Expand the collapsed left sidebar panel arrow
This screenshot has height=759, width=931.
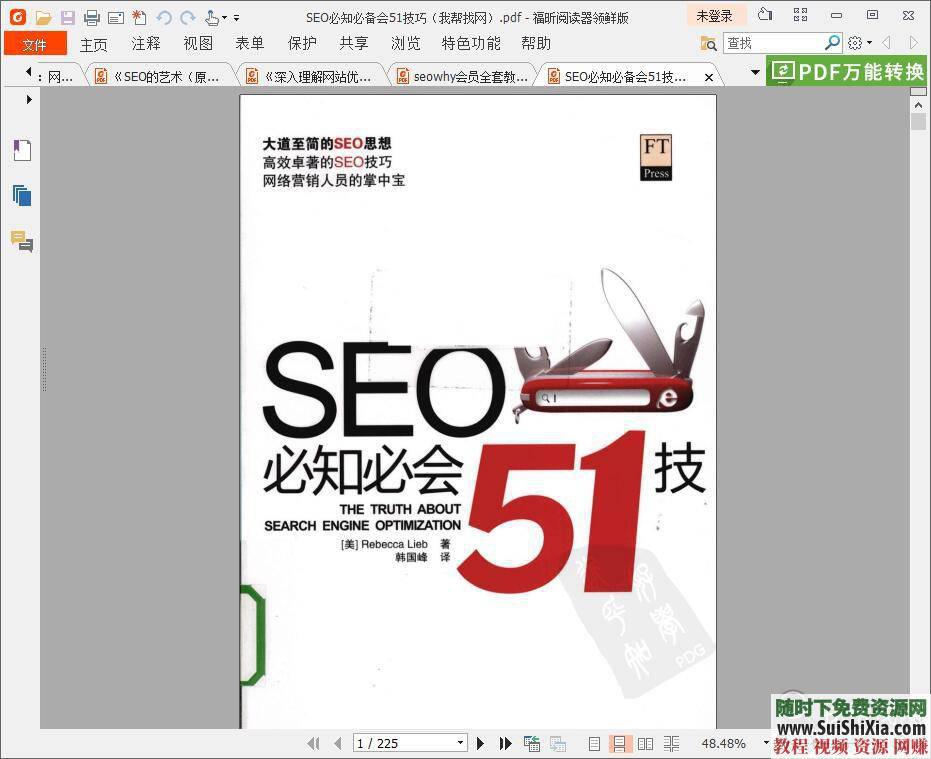coord(28,99)
